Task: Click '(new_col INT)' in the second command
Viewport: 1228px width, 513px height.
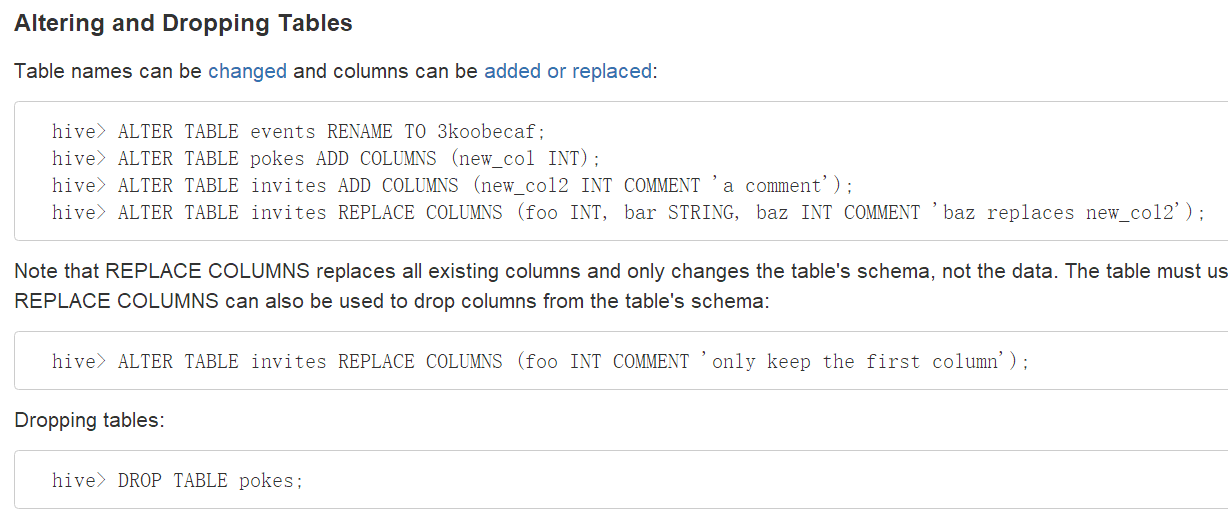Action: coord(524,158)
